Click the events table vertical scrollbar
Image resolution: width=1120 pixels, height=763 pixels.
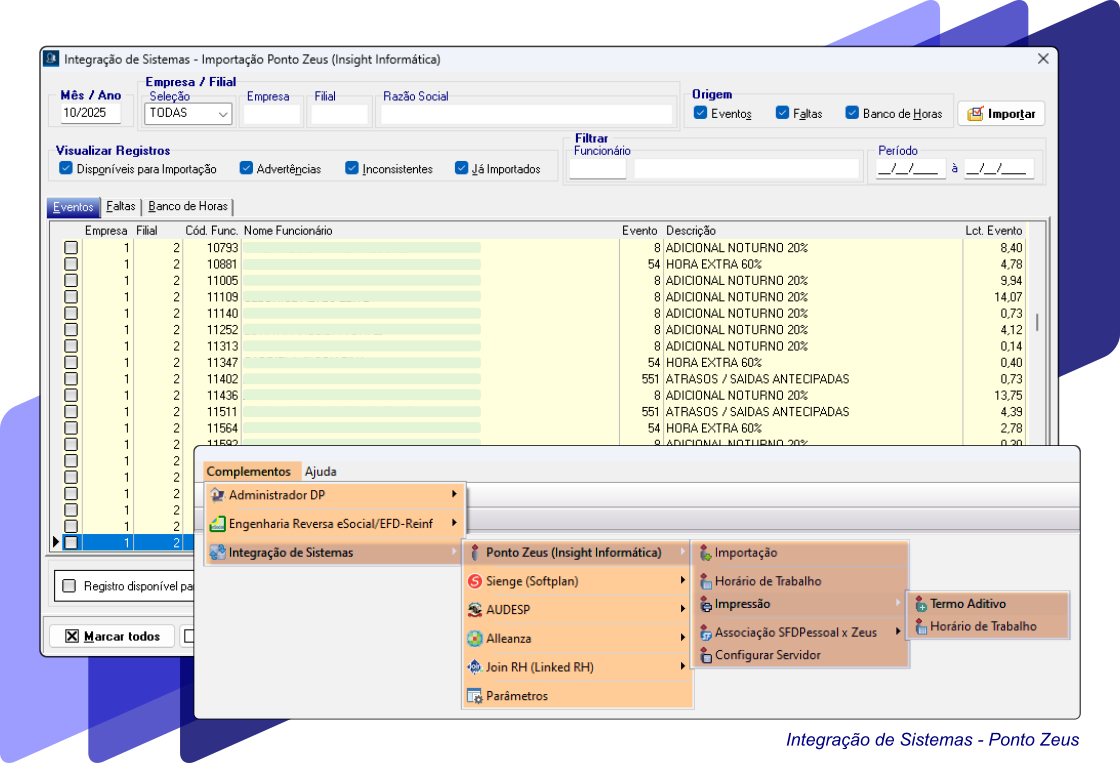[x=1037, y=322]
